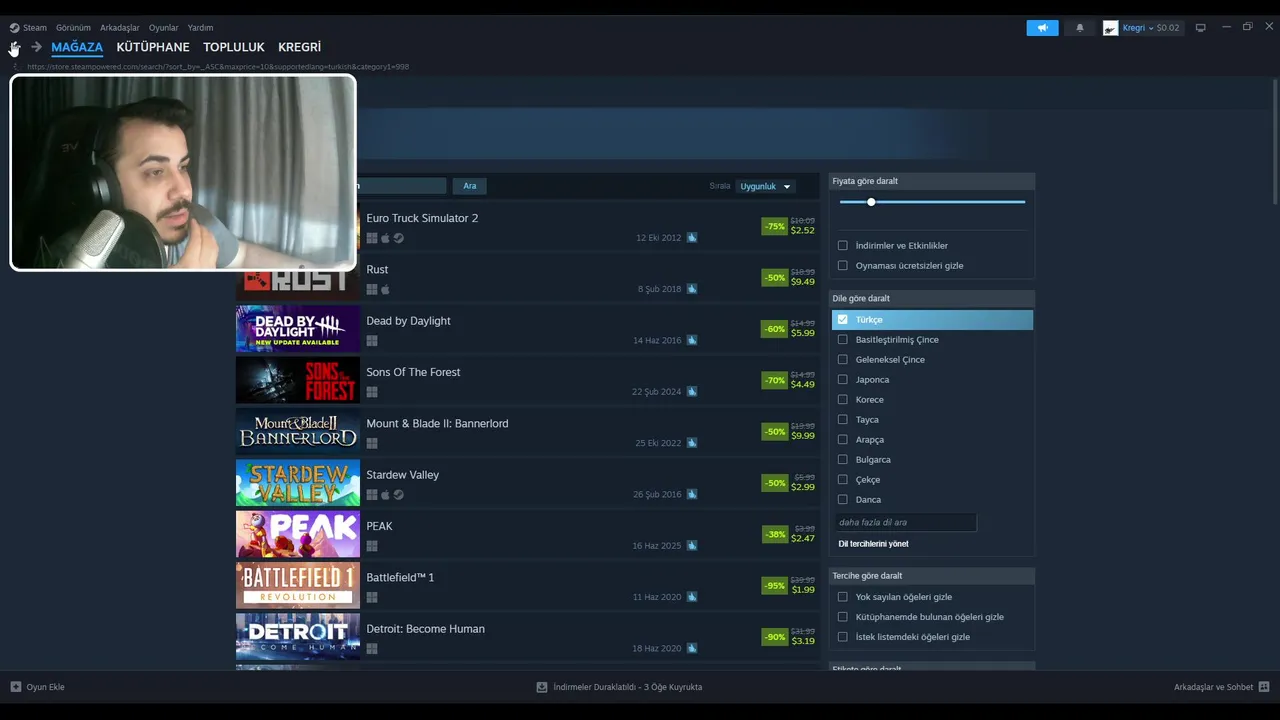Collapse the Tercihe göre daralt section
The width and height of the screenshot is (1280, 720).
click(932, 576)
